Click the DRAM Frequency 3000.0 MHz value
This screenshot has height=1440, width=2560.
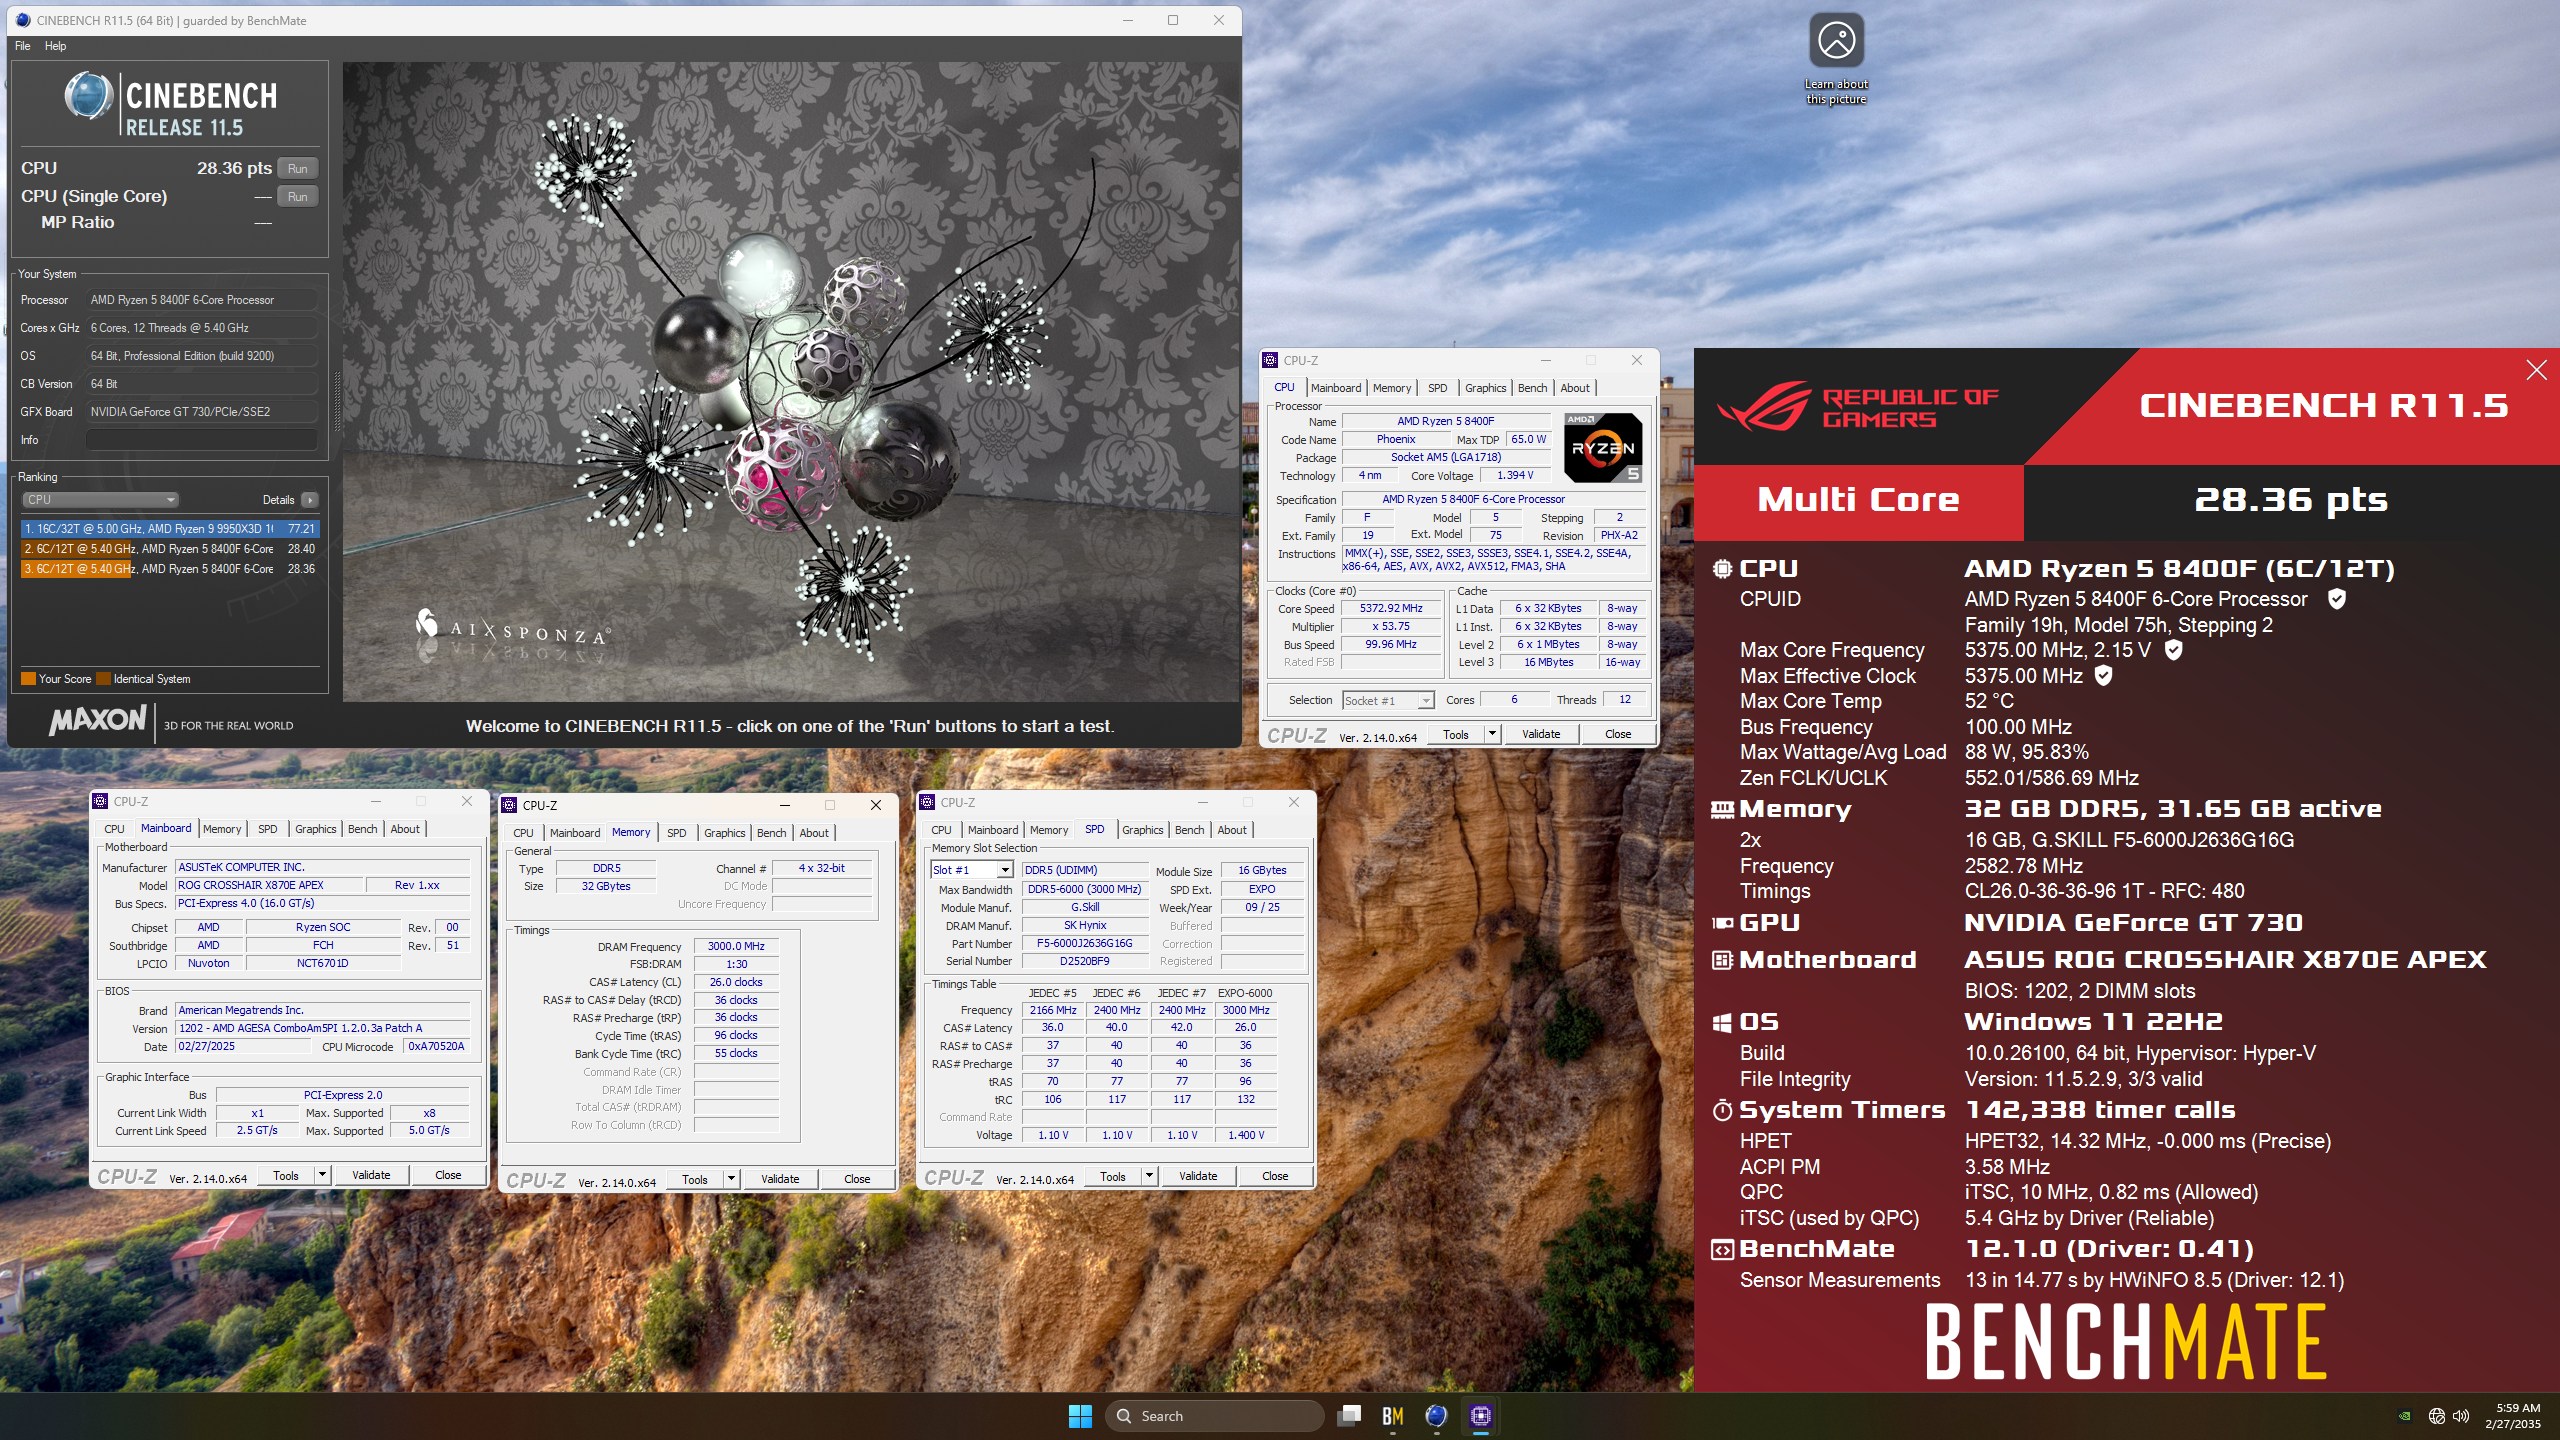pyautogui.click(x=736, y=946)
